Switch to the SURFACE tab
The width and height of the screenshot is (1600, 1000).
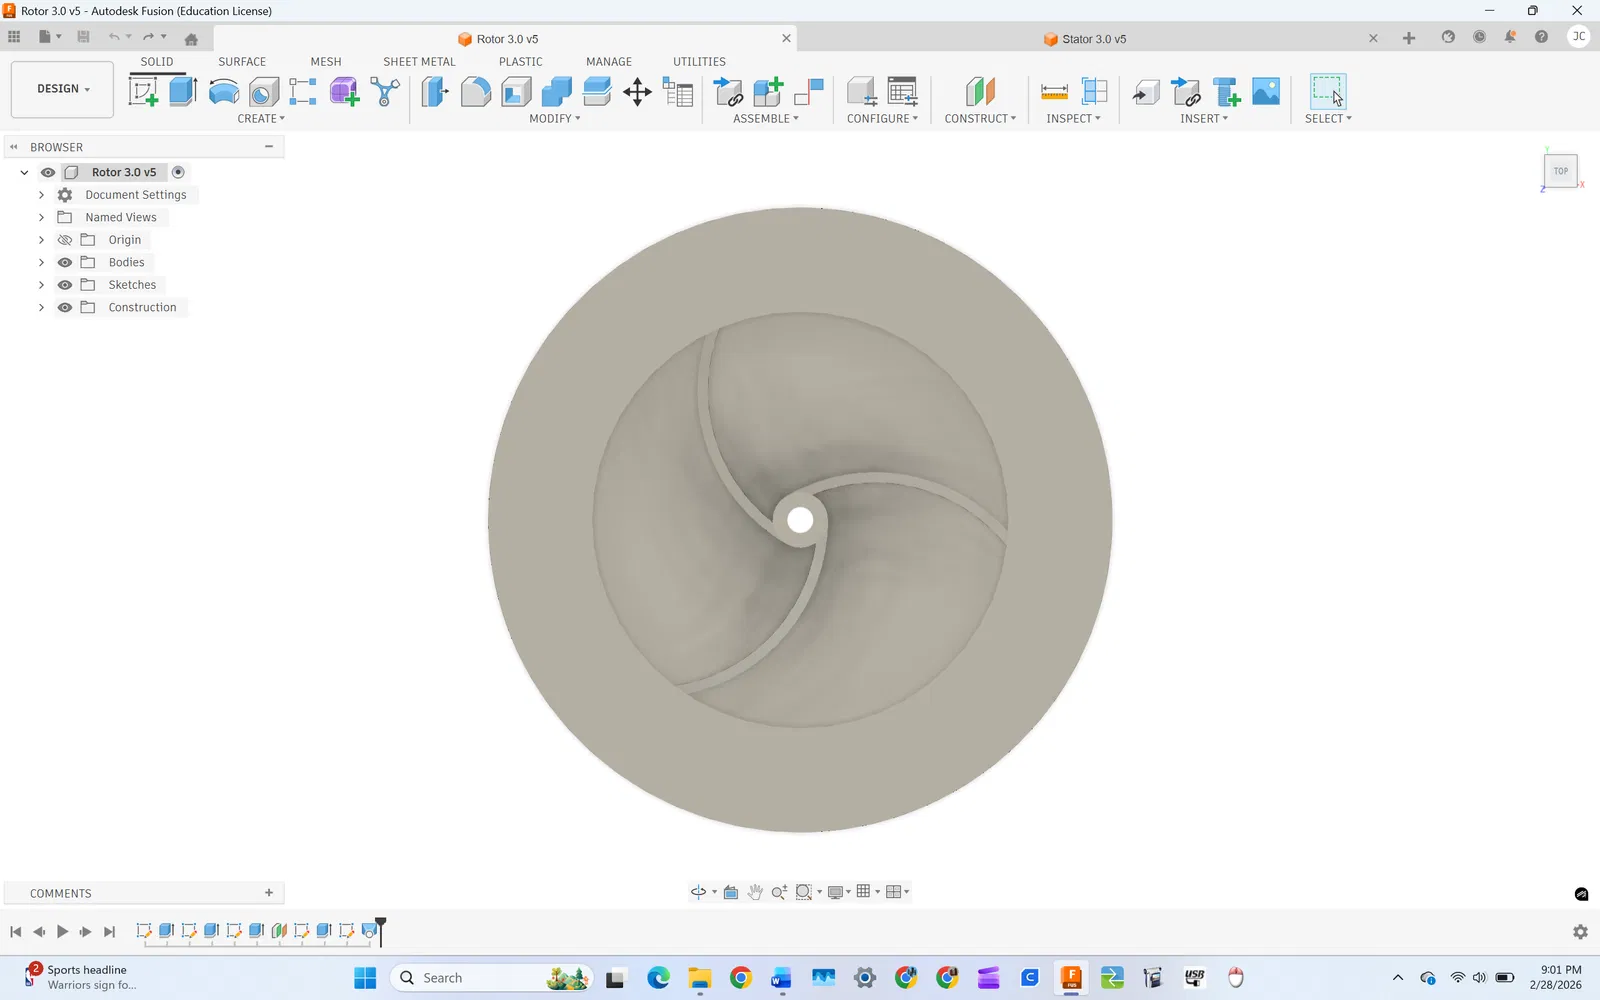click(242, 61)
